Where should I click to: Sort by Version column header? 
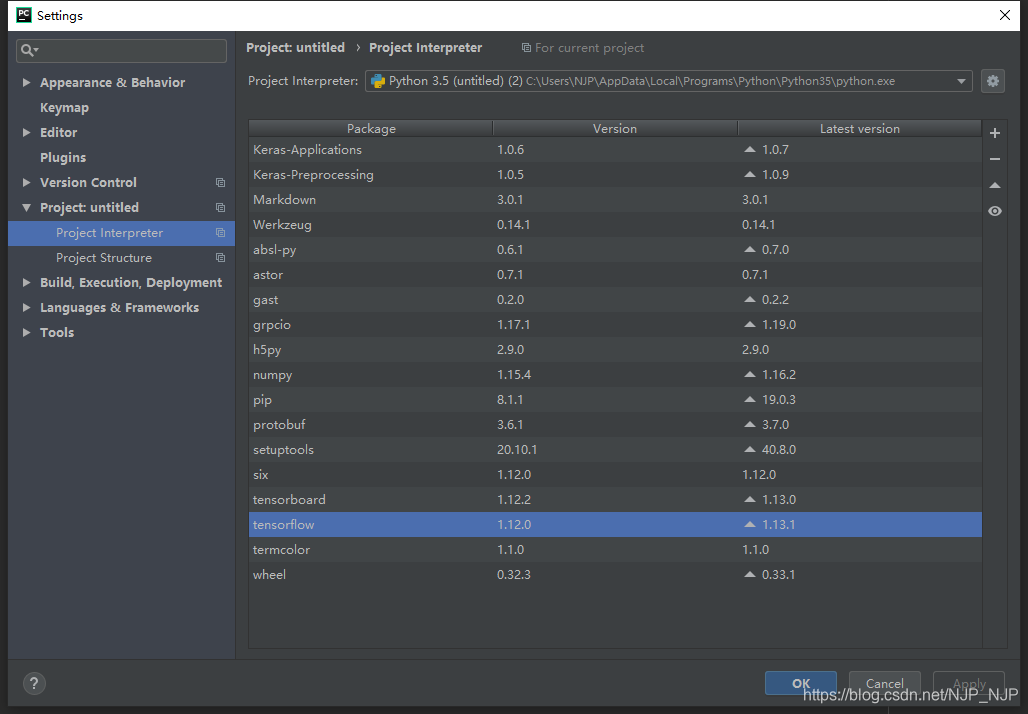(x=615, y=129)
